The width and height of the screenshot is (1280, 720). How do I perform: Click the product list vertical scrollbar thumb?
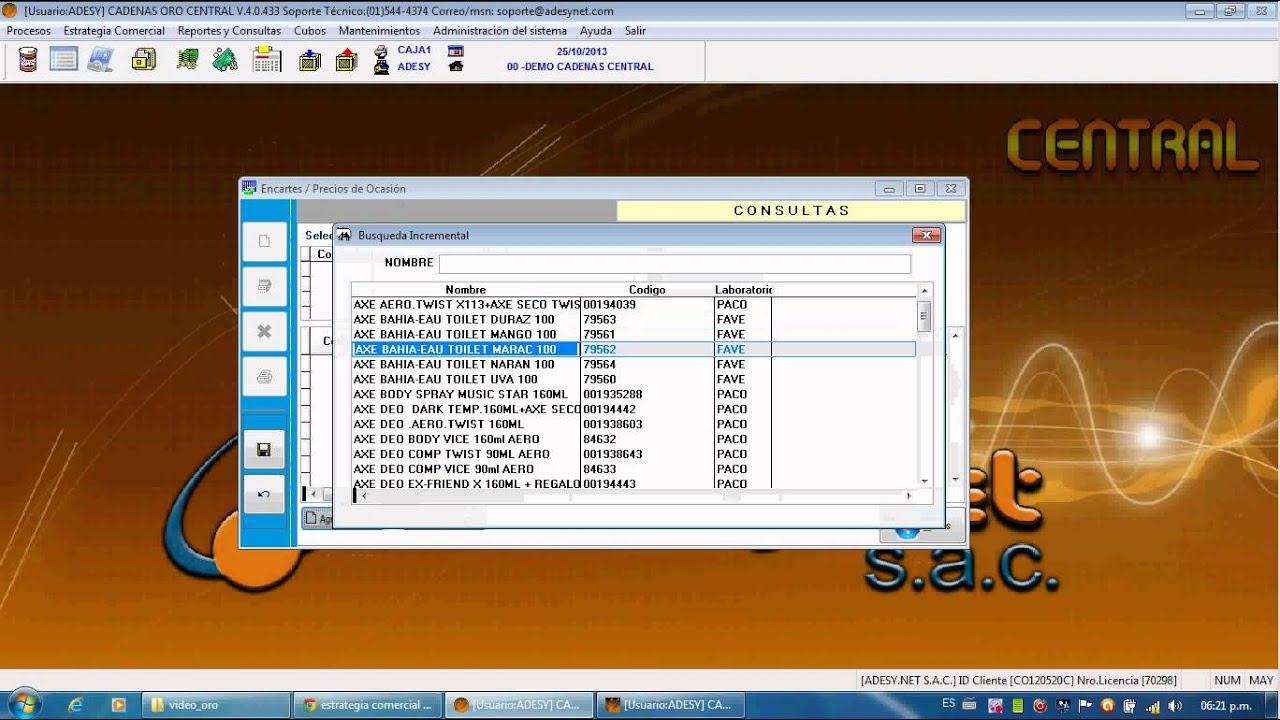coord(924,317)
